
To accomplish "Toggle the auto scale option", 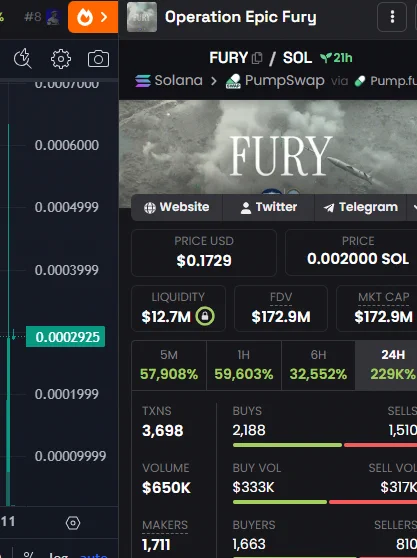I will point(94,555).
